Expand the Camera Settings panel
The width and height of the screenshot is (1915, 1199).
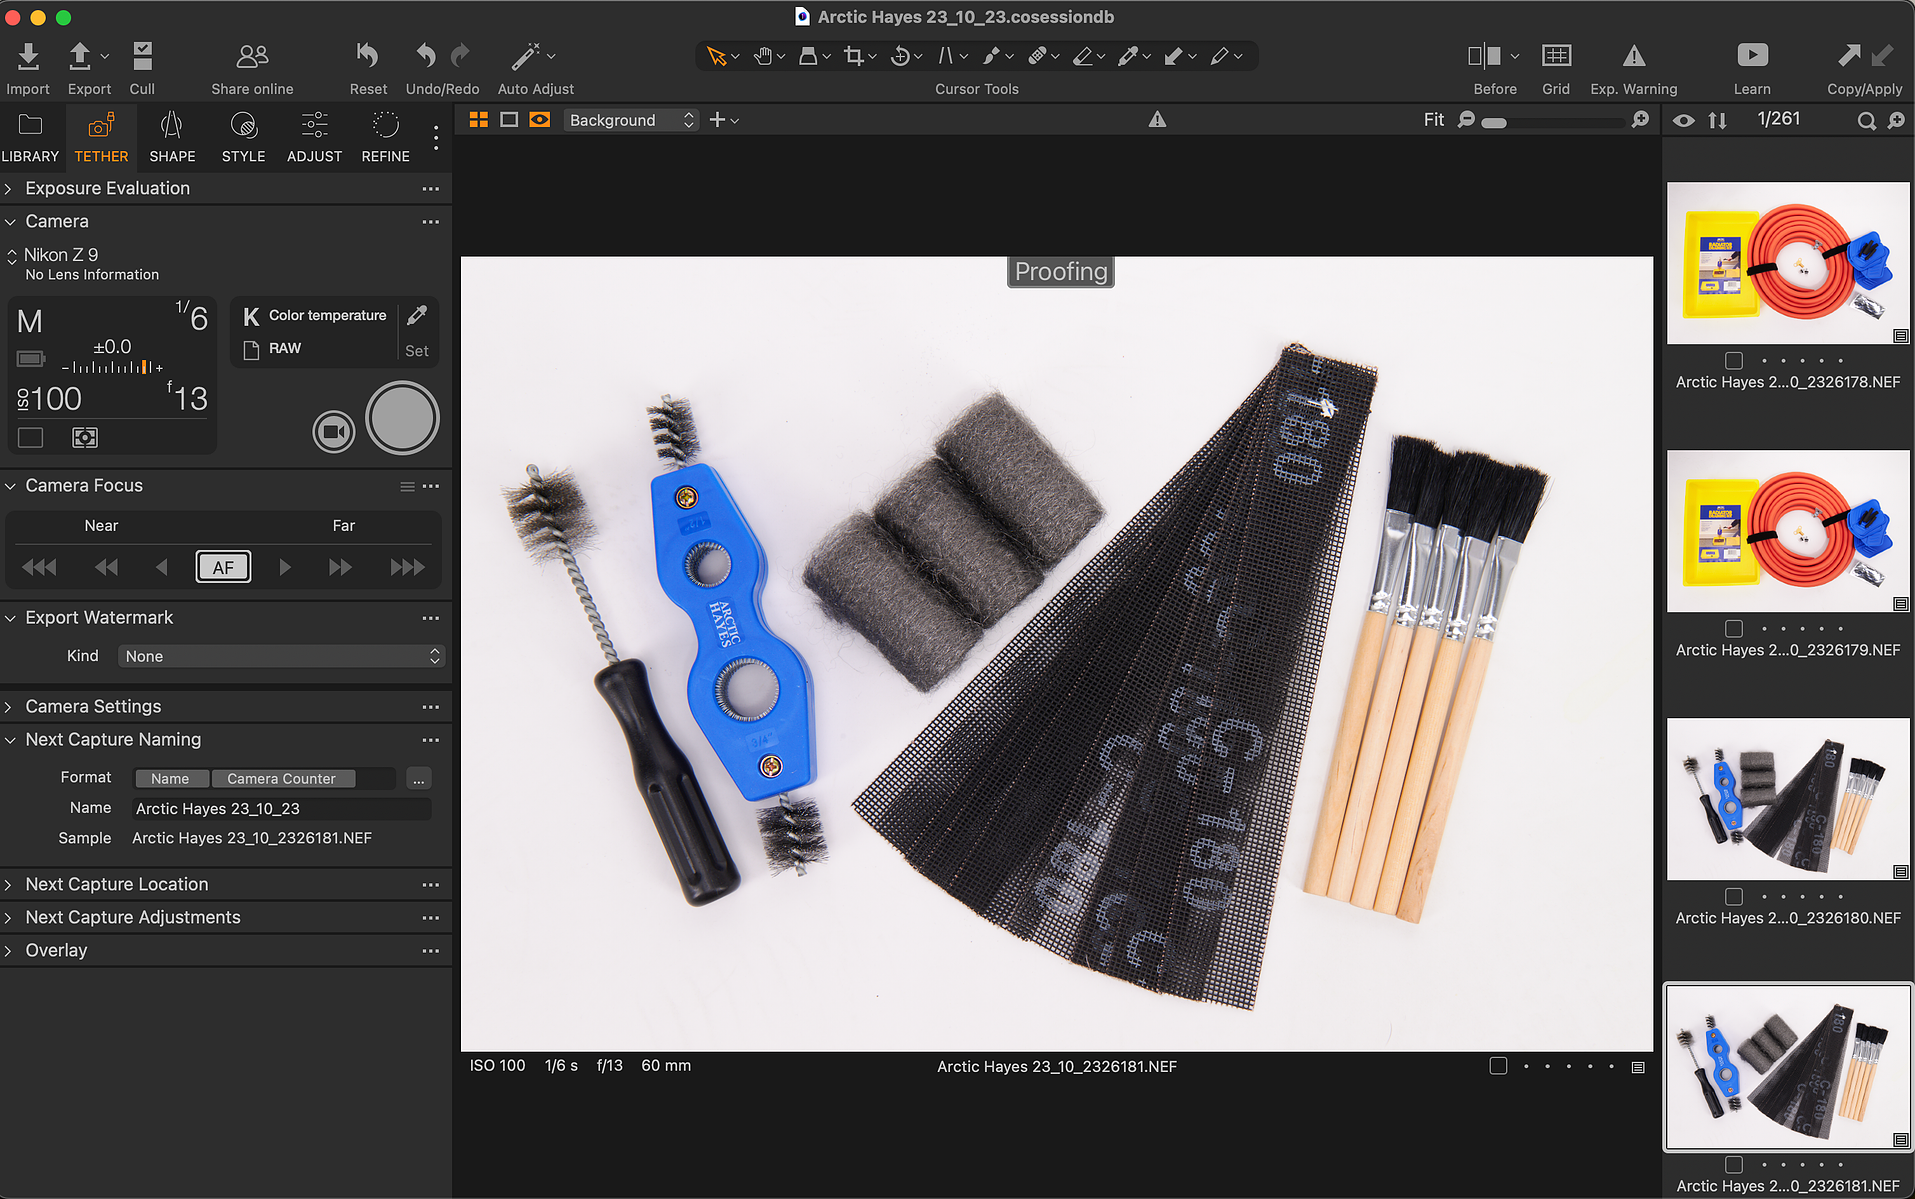(x=9, y=707)
